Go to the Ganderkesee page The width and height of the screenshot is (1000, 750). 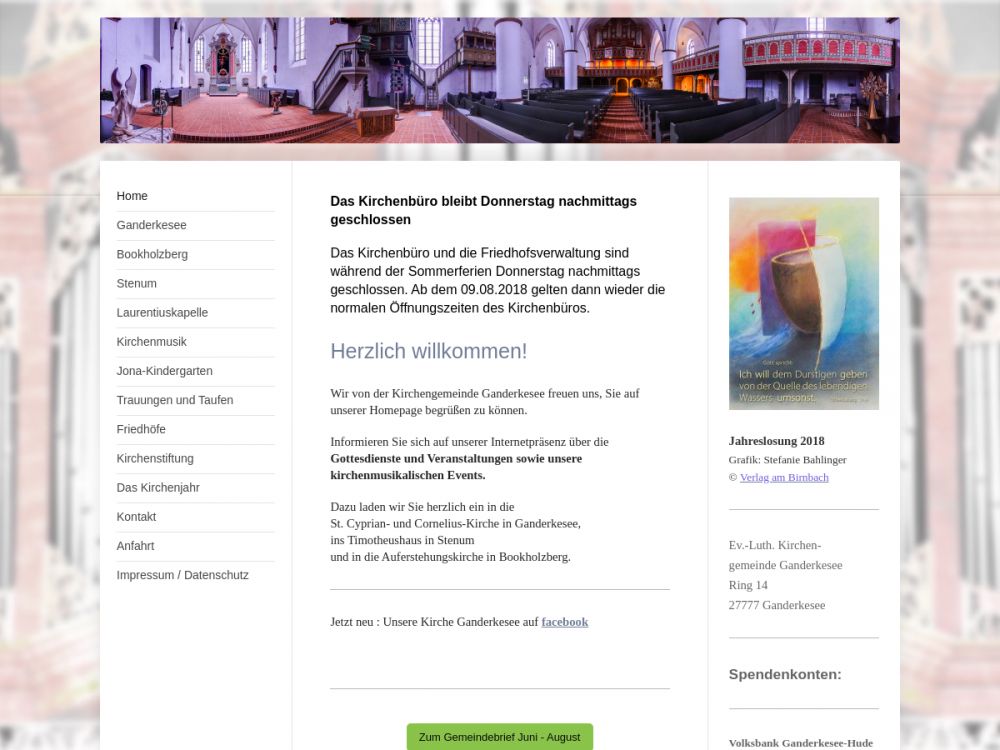[x=151, y=225]
